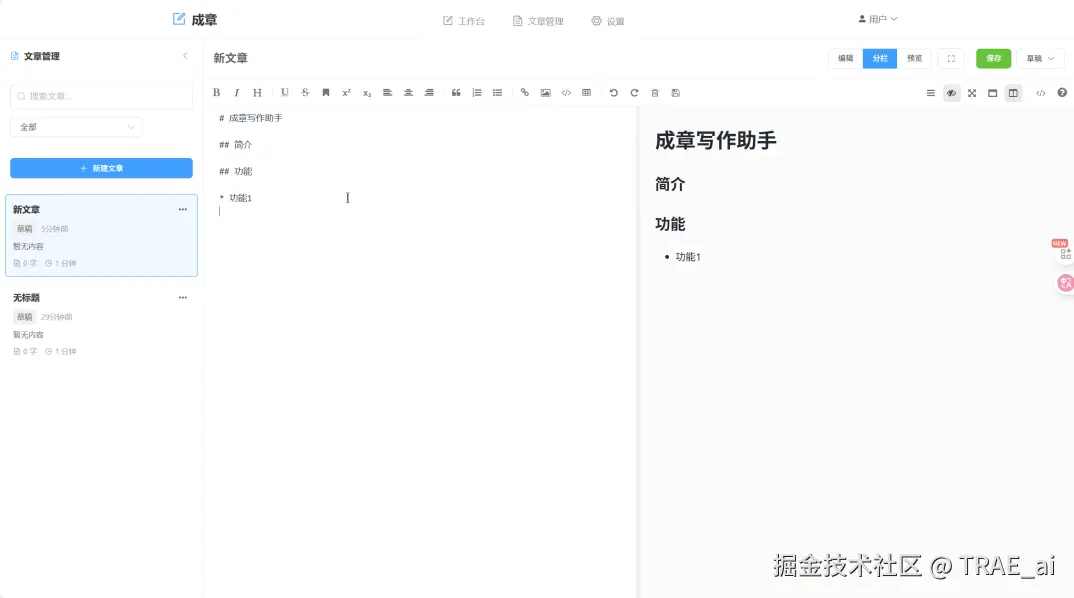Open the 全部 article filter dropdown
1074x598 pixels.
click(x=76, y=127)
